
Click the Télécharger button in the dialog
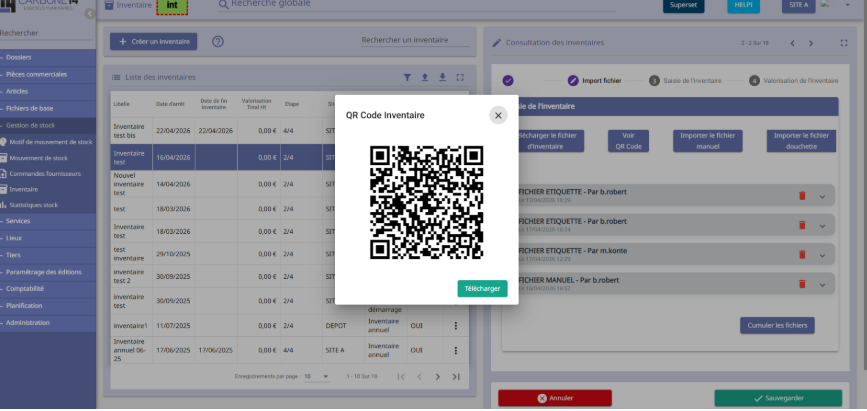click(482, 289)
